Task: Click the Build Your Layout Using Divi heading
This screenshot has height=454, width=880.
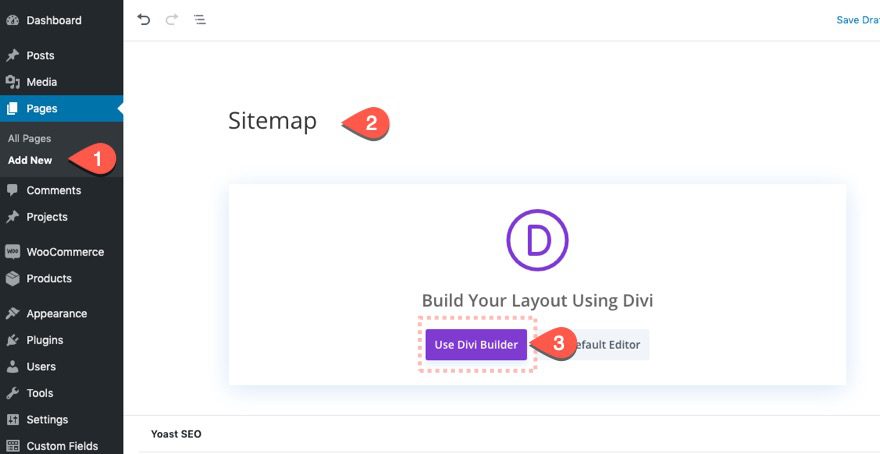Action: 537,300
